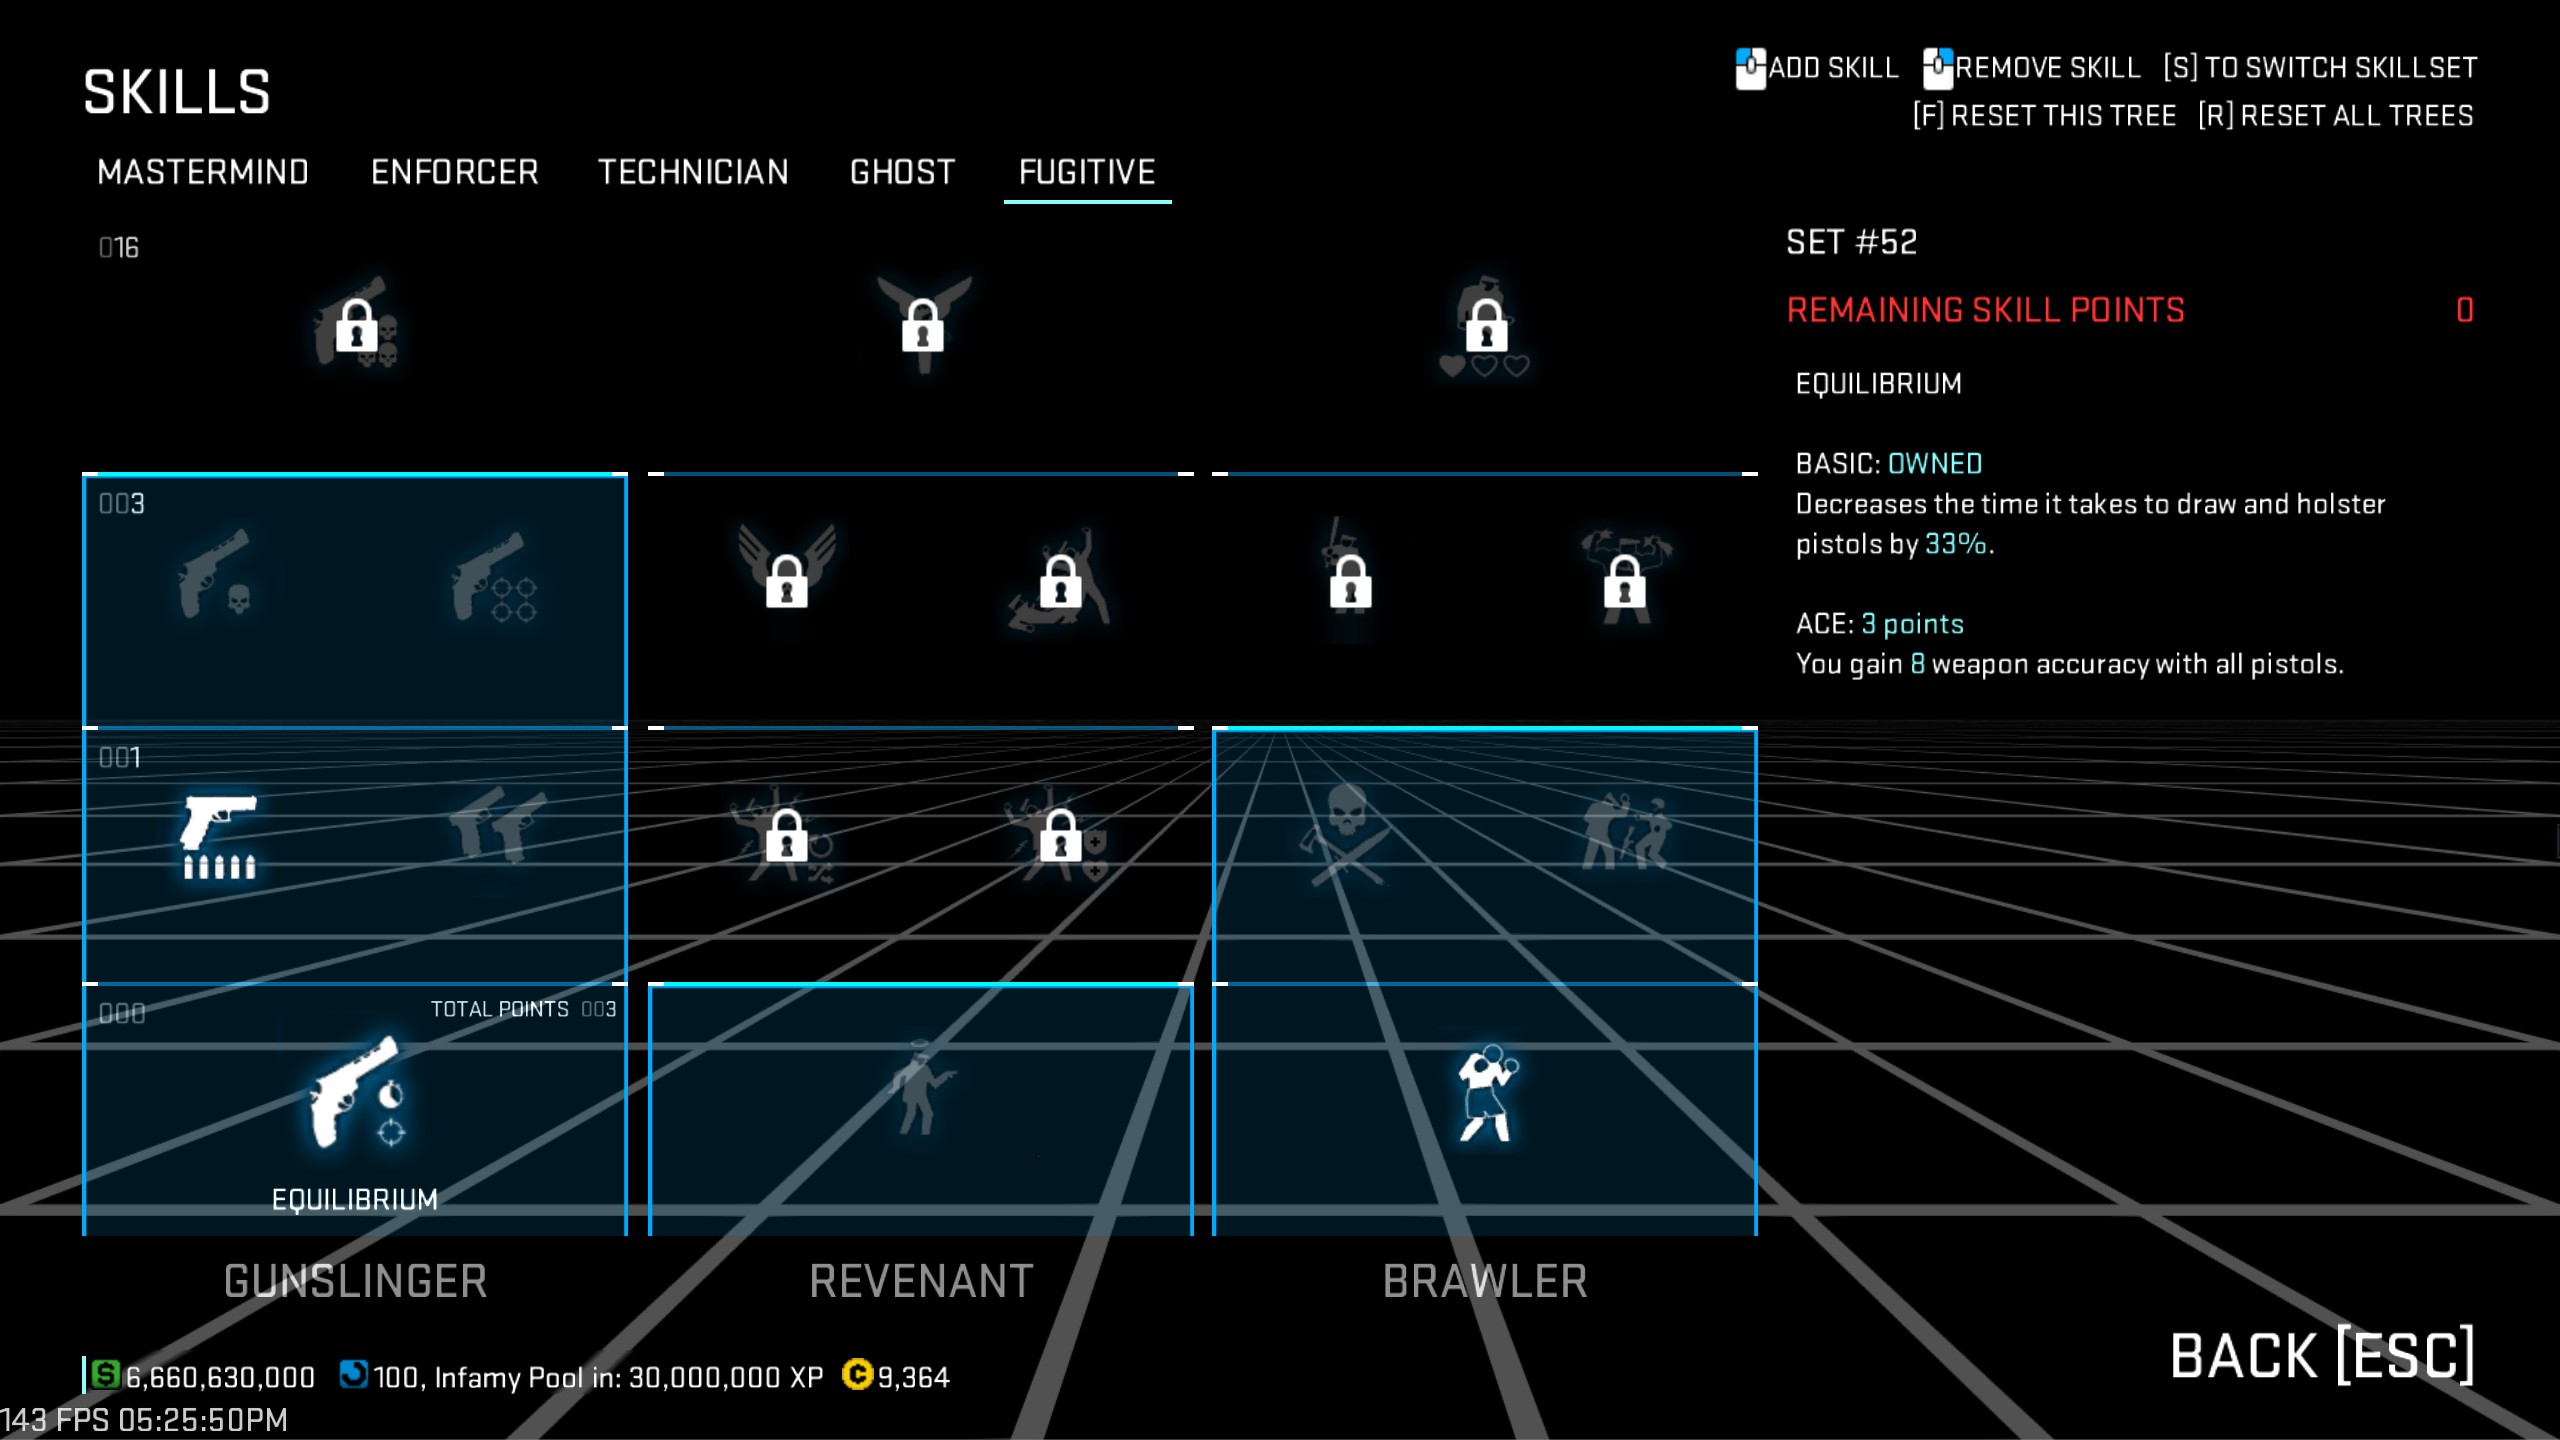
Task: Open the Enforcer skill tab
Action: click(x=454, y=172)
